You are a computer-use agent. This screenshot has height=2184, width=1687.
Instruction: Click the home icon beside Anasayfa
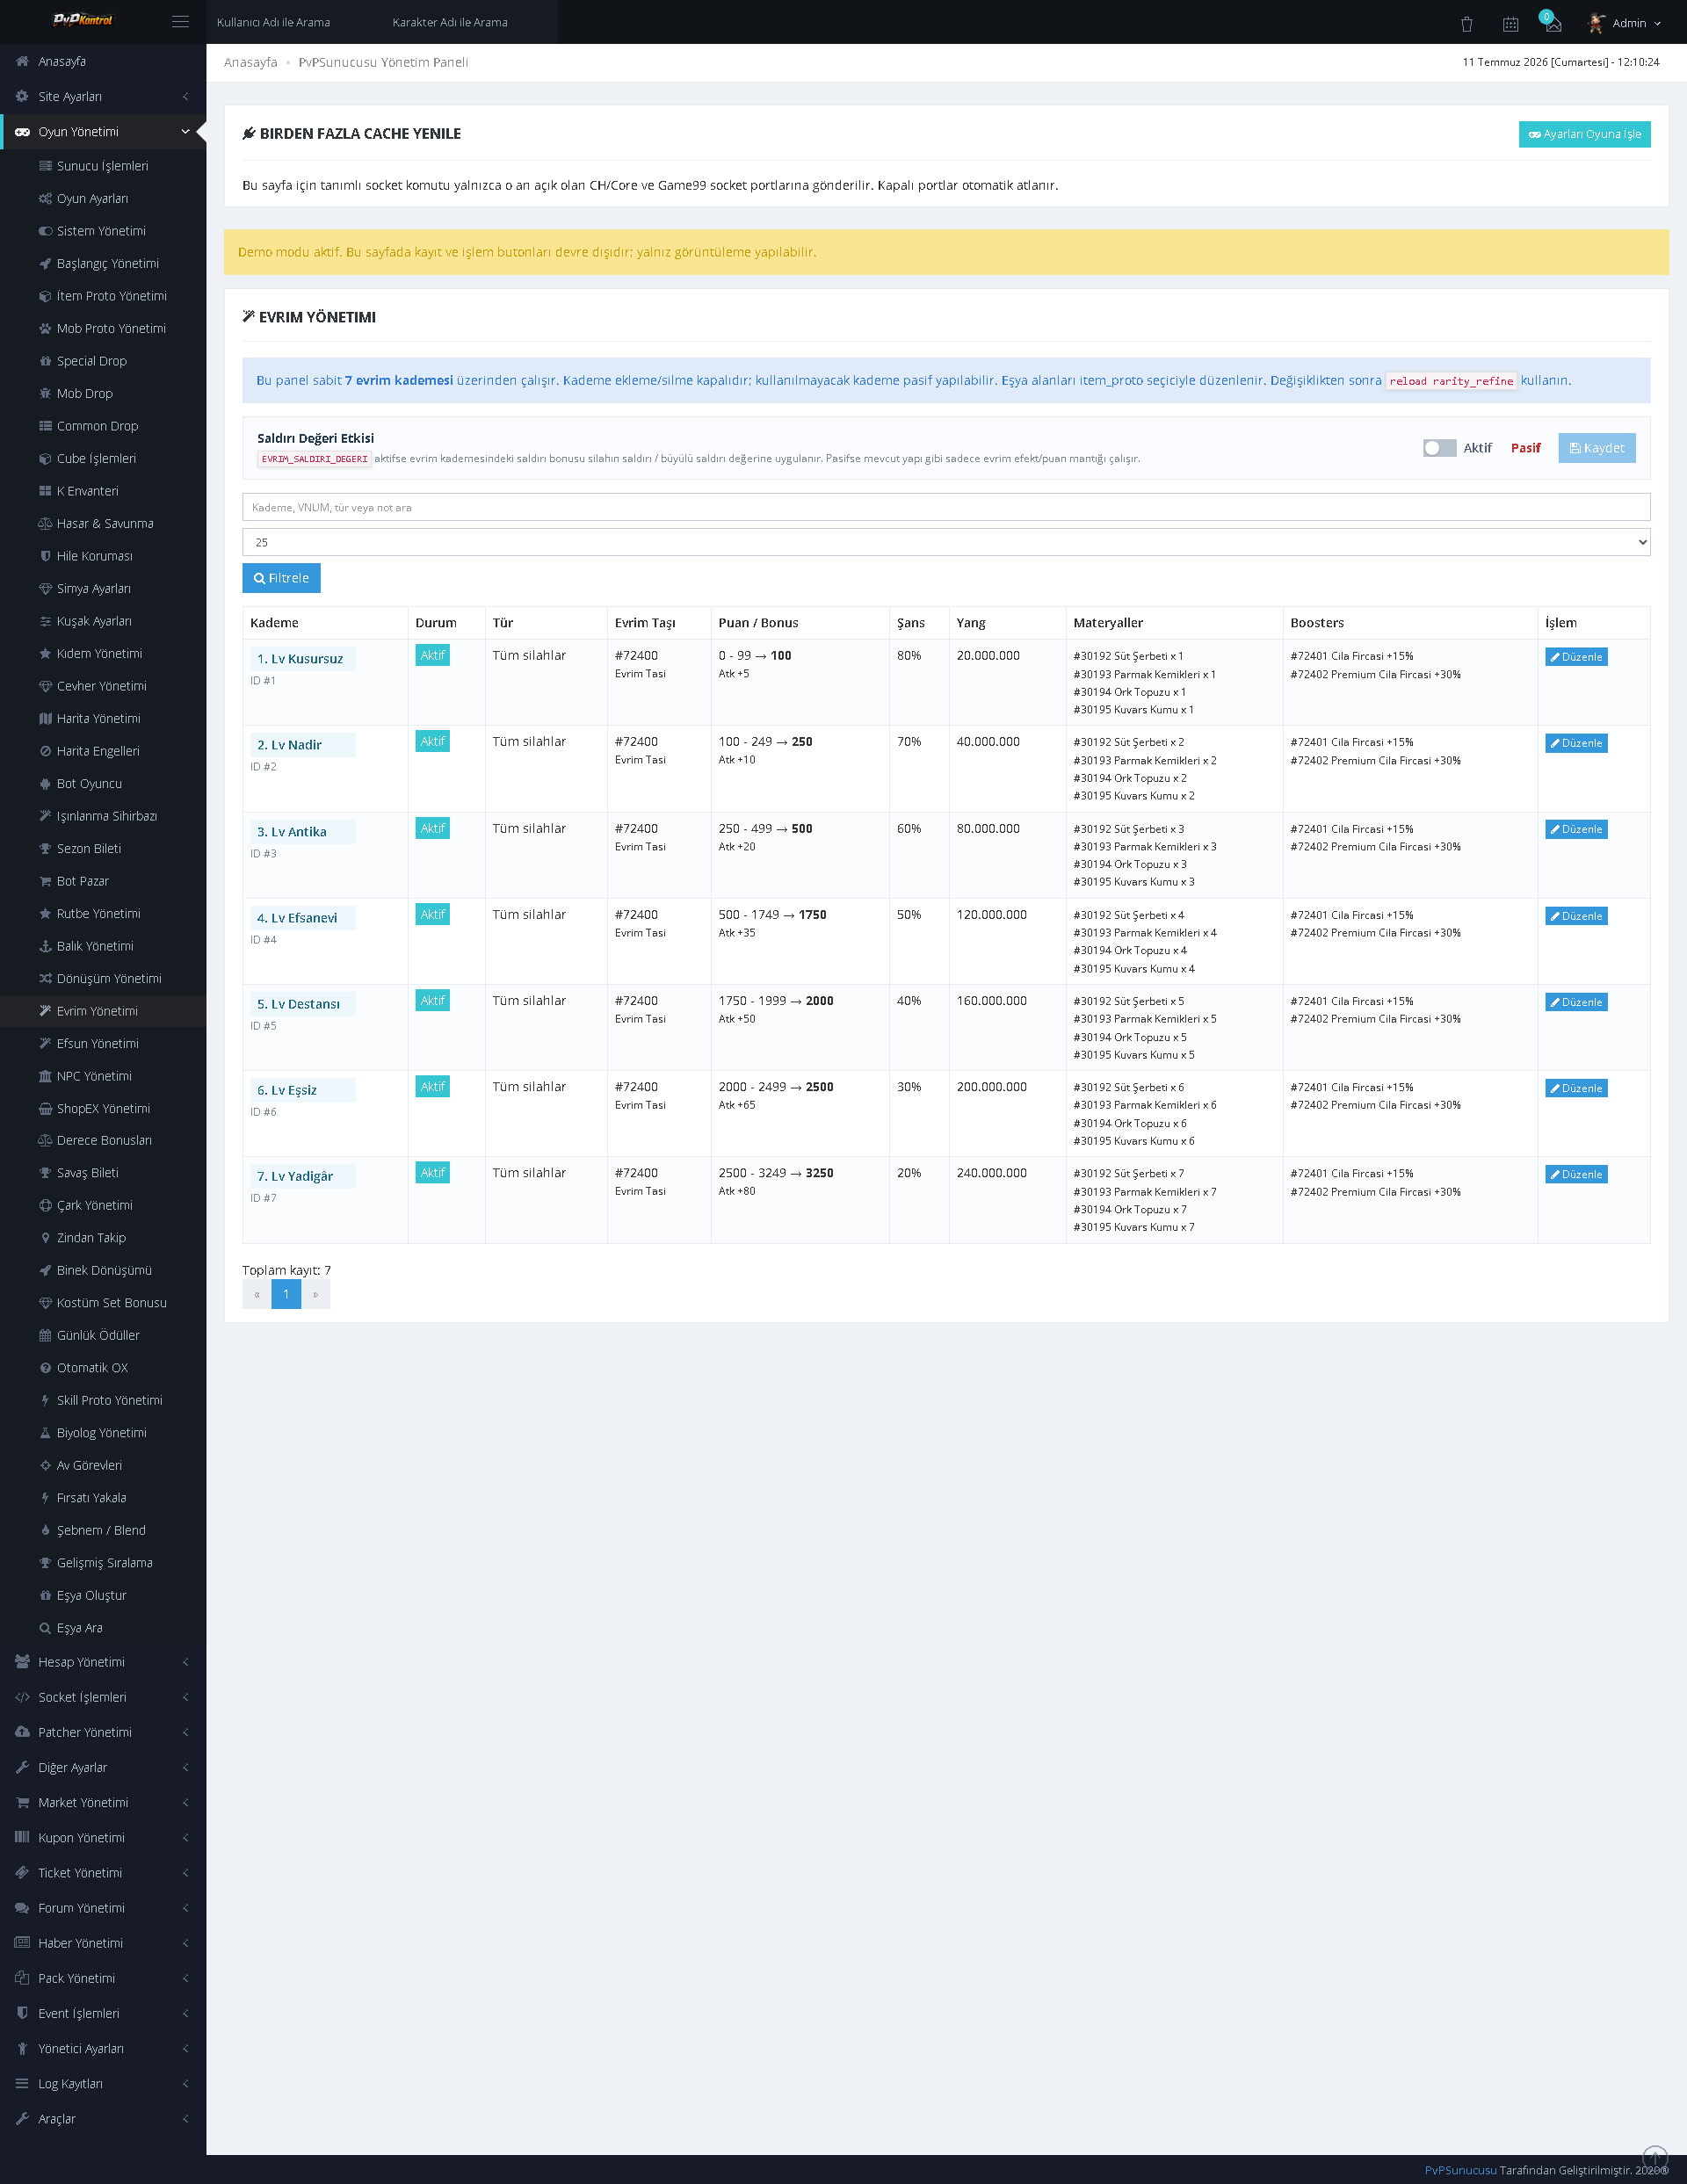pyautogui.click(x=22, y=61)
